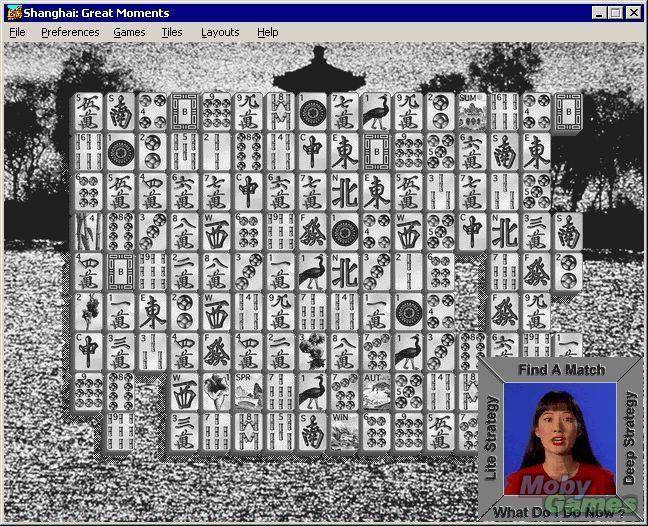Click What Do I Do Now?
Viewport: 648px width, 526px height.
(x=559, y=513)
